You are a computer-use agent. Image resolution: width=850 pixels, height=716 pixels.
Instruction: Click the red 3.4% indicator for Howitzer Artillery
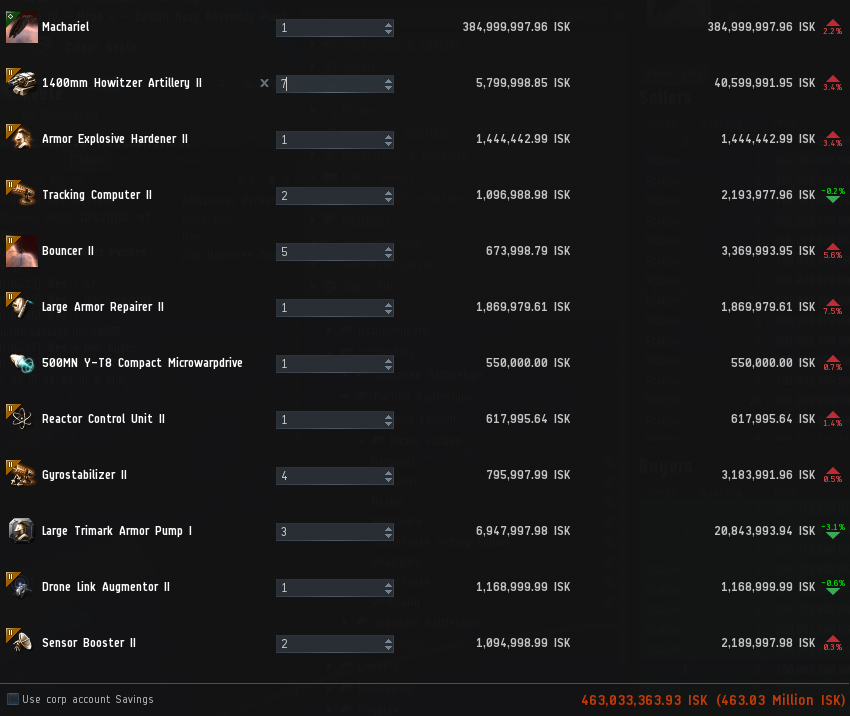pyautogui.click(x=833, y=83)
